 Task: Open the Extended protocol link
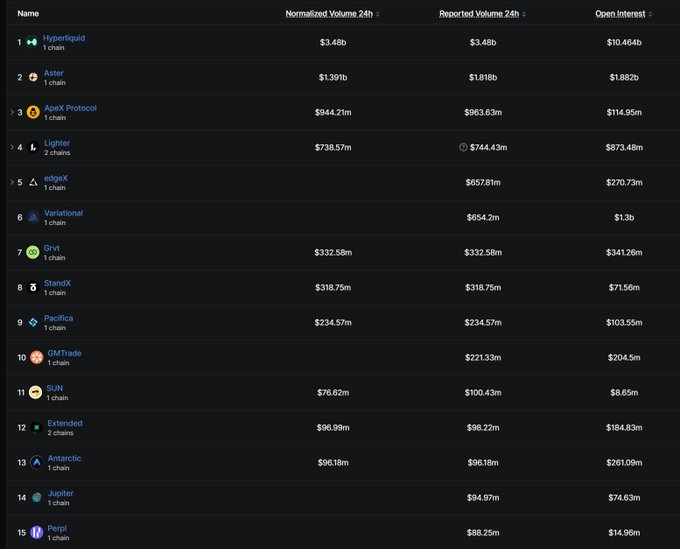(65, 423)
